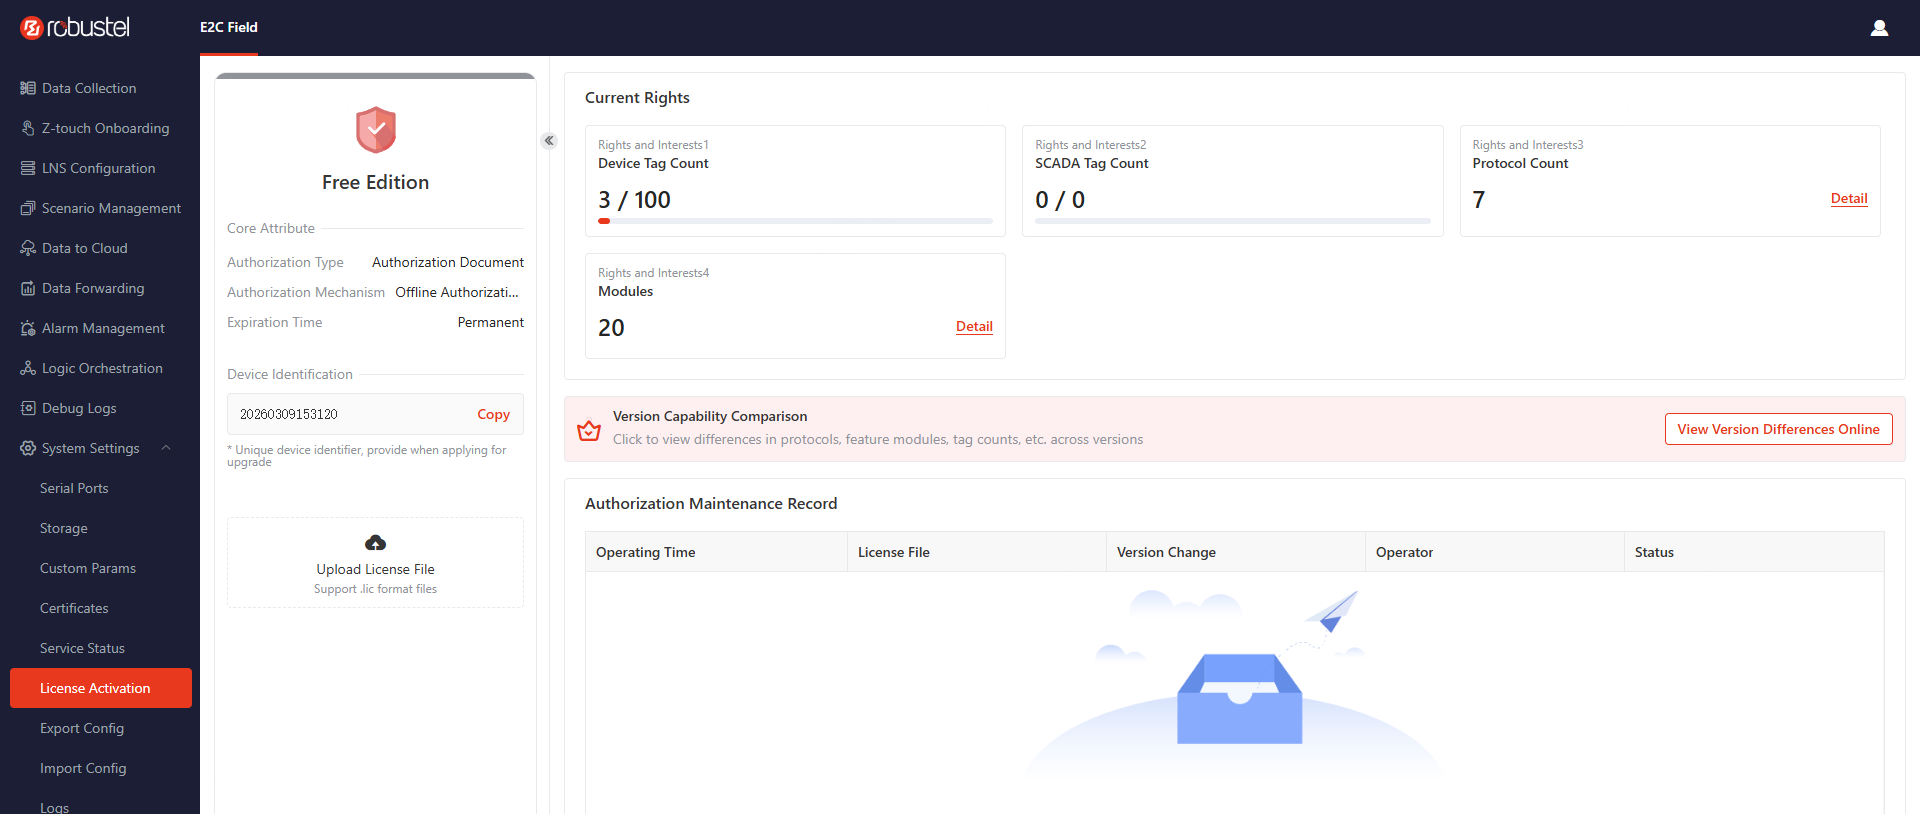Click the LNS Configuration icon
Screen dimensions: 1920x814
pos(28,168)
